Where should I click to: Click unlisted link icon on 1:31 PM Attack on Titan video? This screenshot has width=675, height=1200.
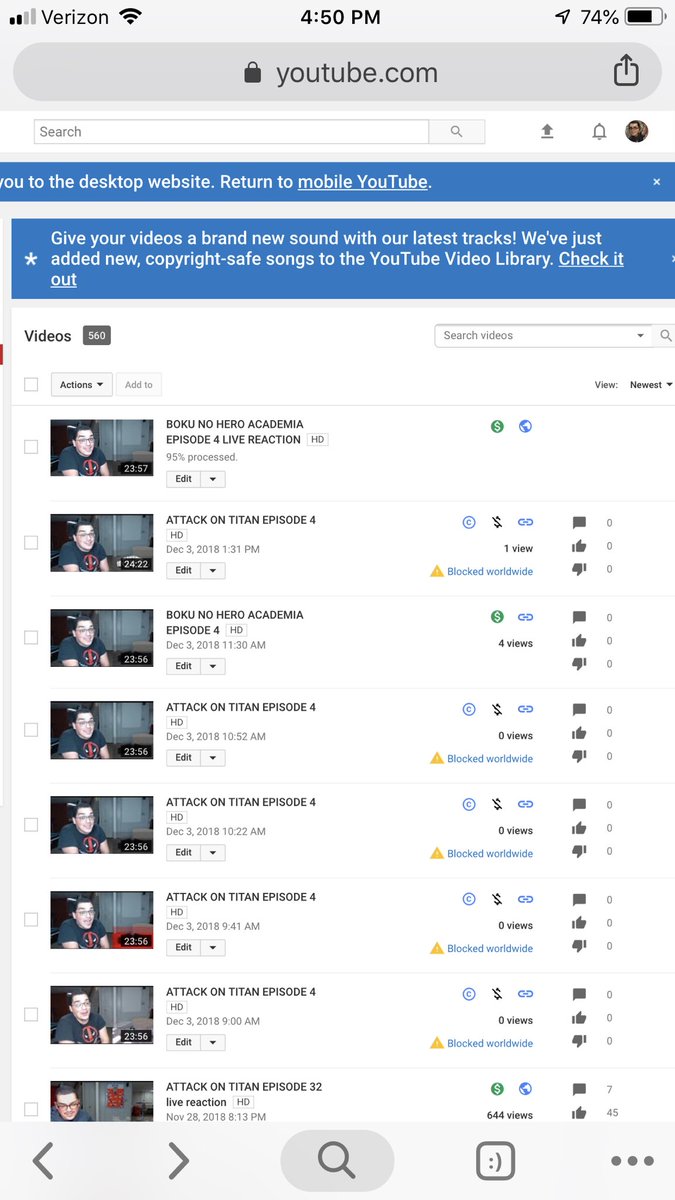pyautogui.click(x=525, y=522)
